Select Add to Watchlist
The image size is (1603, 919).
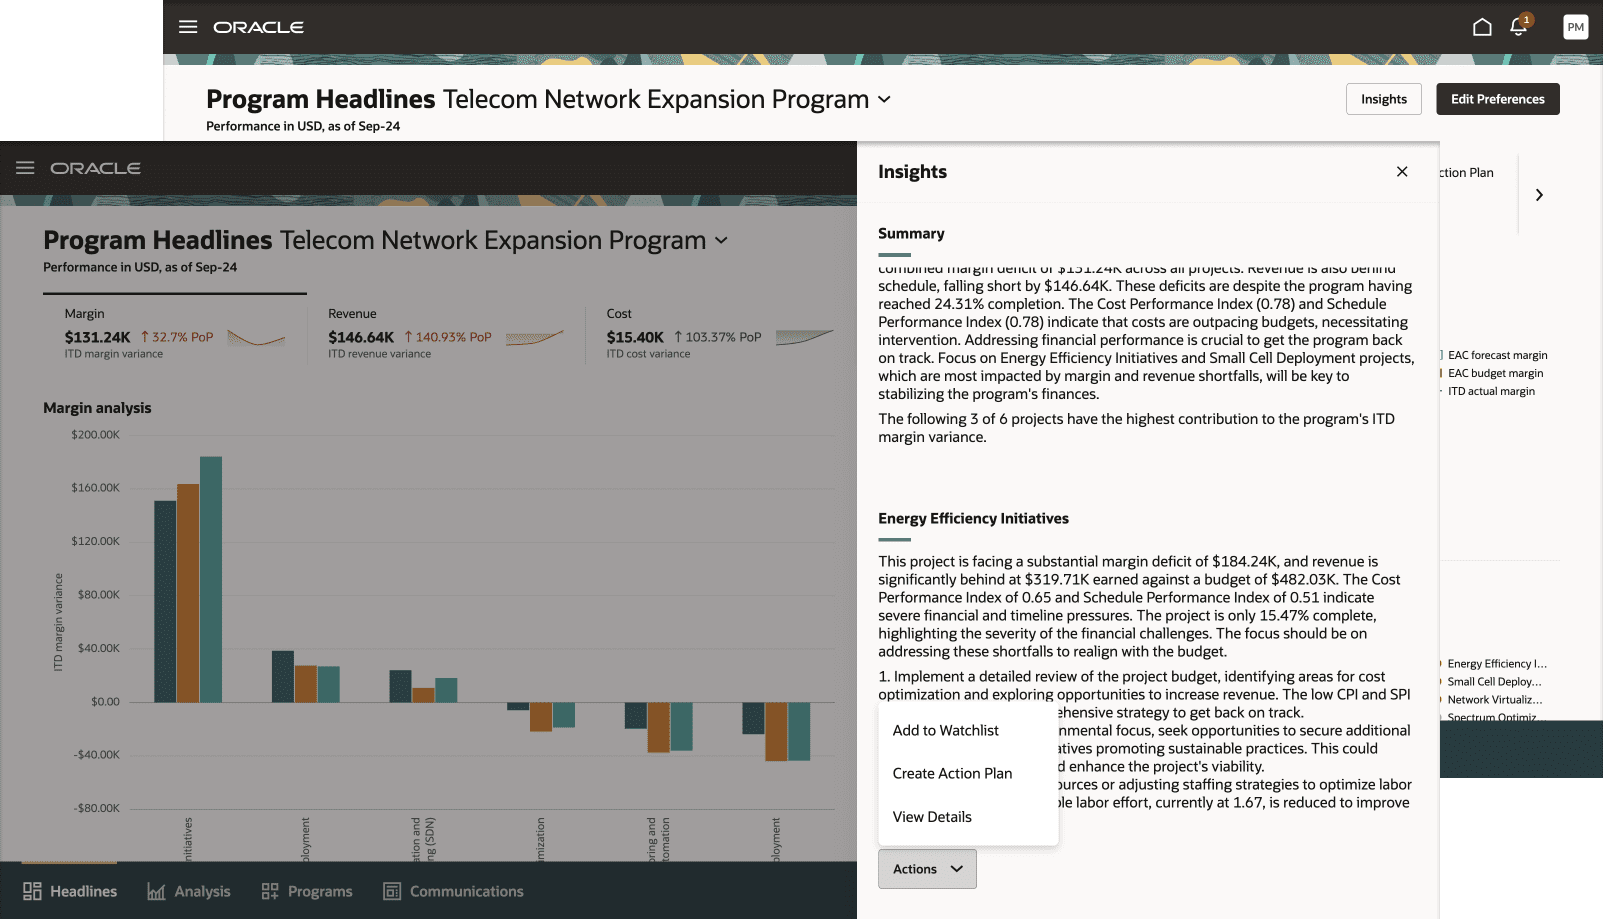(x=945, y=730)
